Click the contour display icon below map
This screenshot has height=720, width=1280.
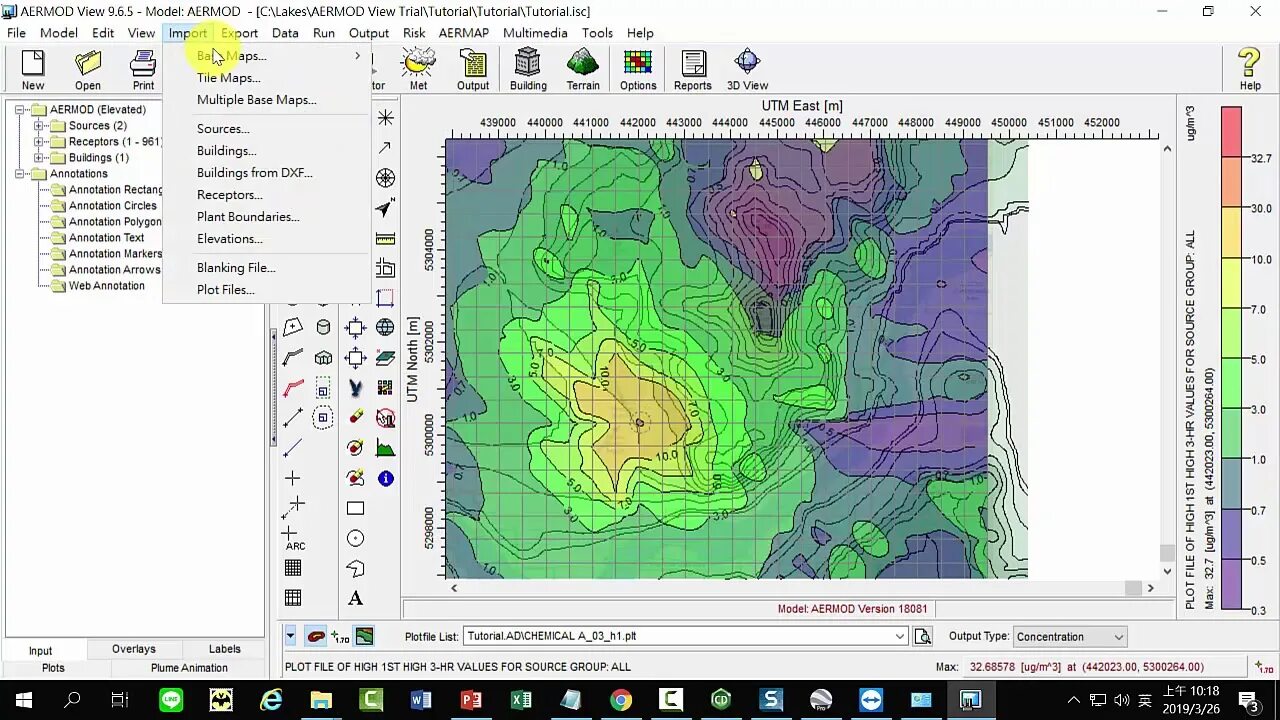[316, 636]
